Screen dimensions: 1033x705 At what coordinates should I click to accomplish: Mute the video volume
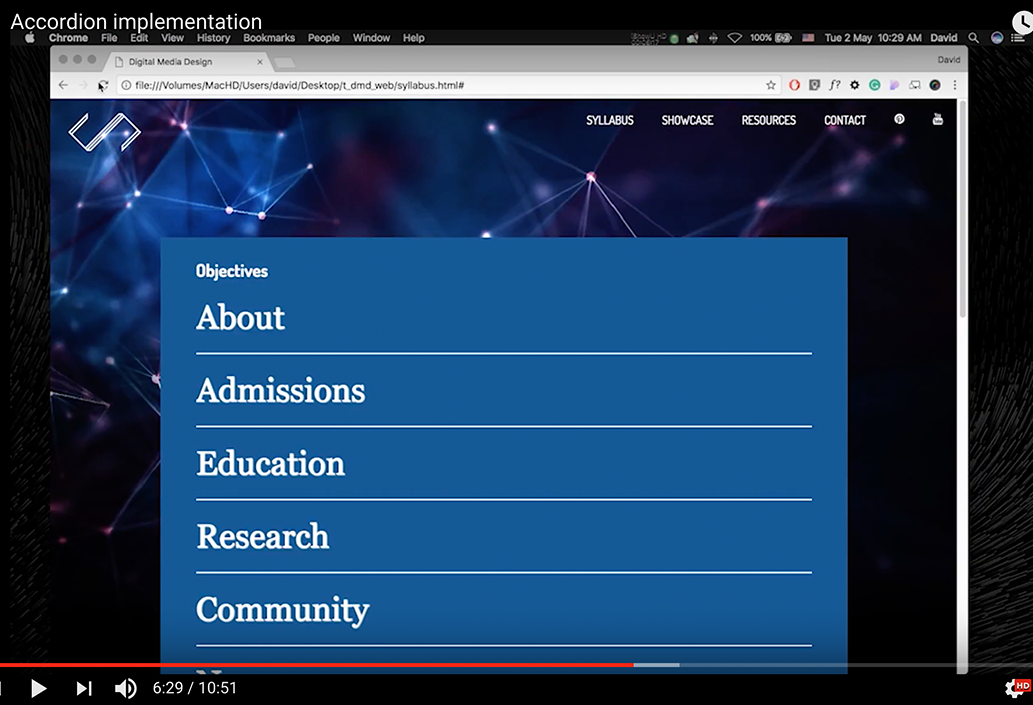[125, 688]
